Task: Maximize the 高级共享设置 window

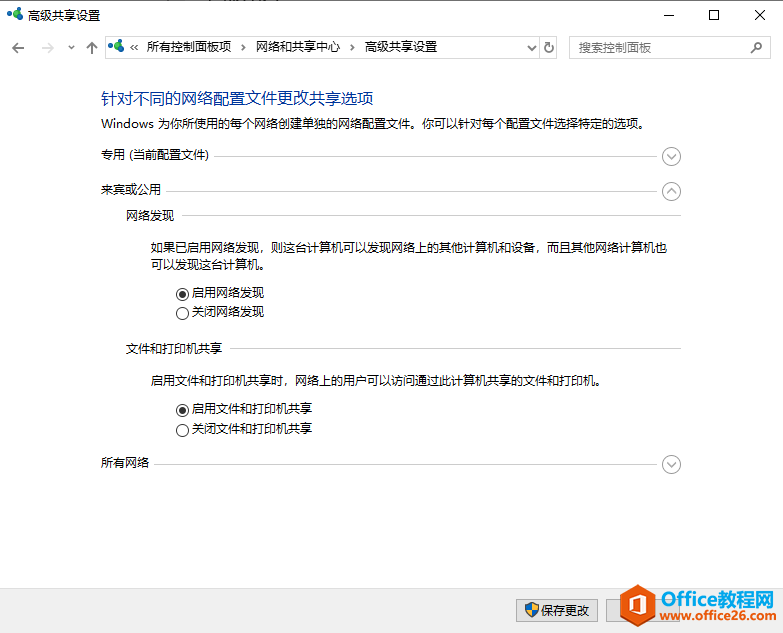Action: 714,15
